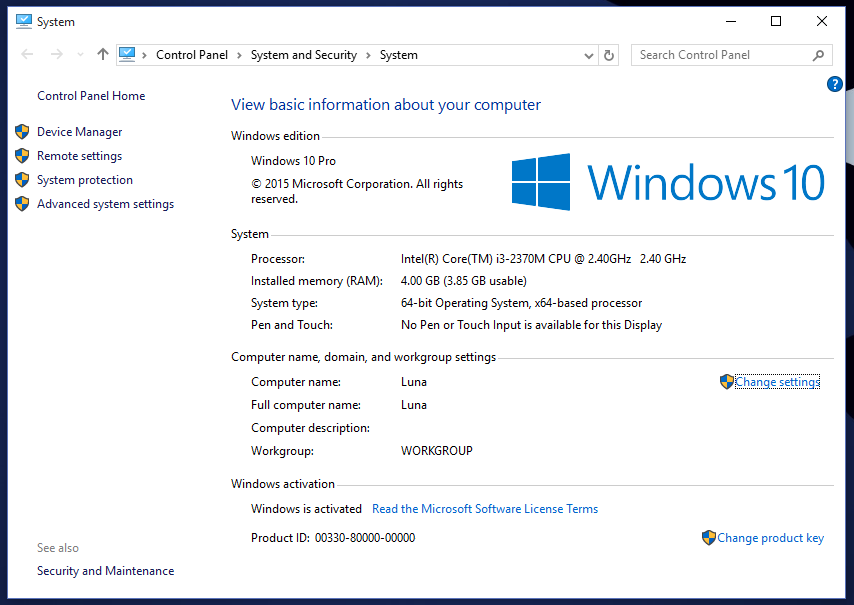Click the 'Computer description:' label
The image size is (854, 605).
click(x=310, y=428)
